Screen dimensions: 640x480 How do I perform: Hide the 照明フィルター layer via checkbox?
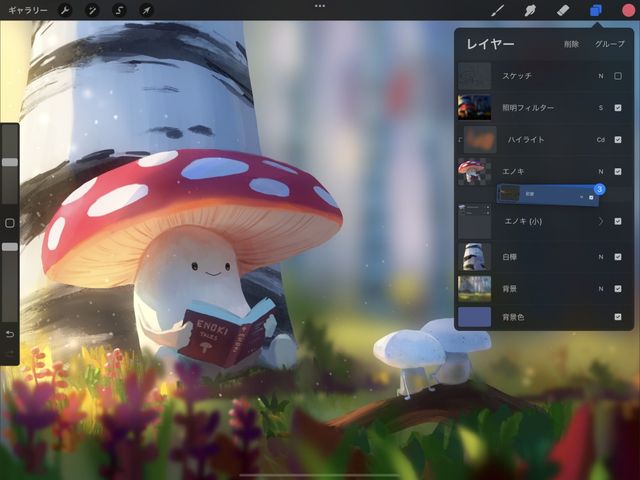618,108
